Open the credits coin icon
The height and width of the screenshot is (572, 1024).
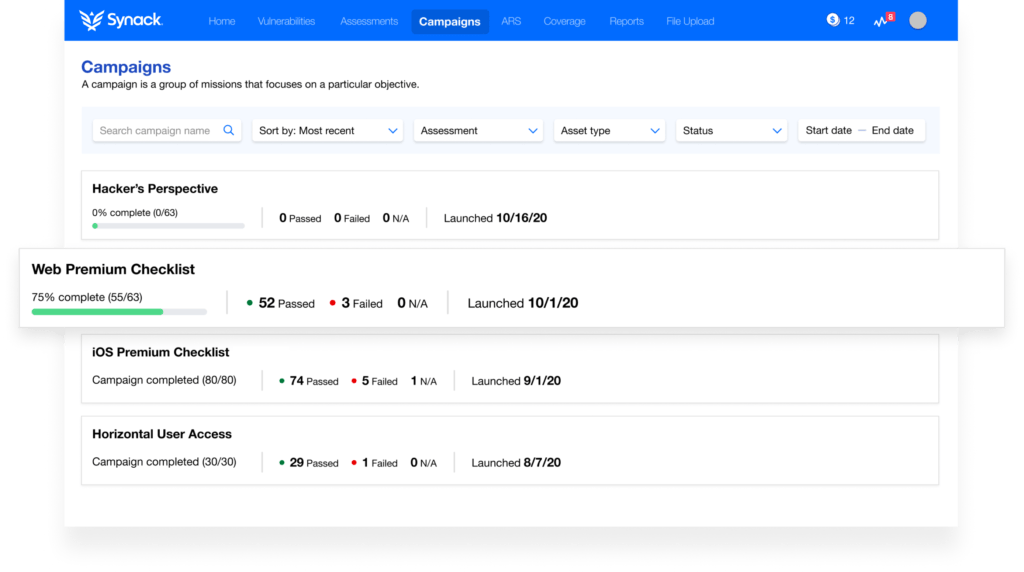point(832,20)
